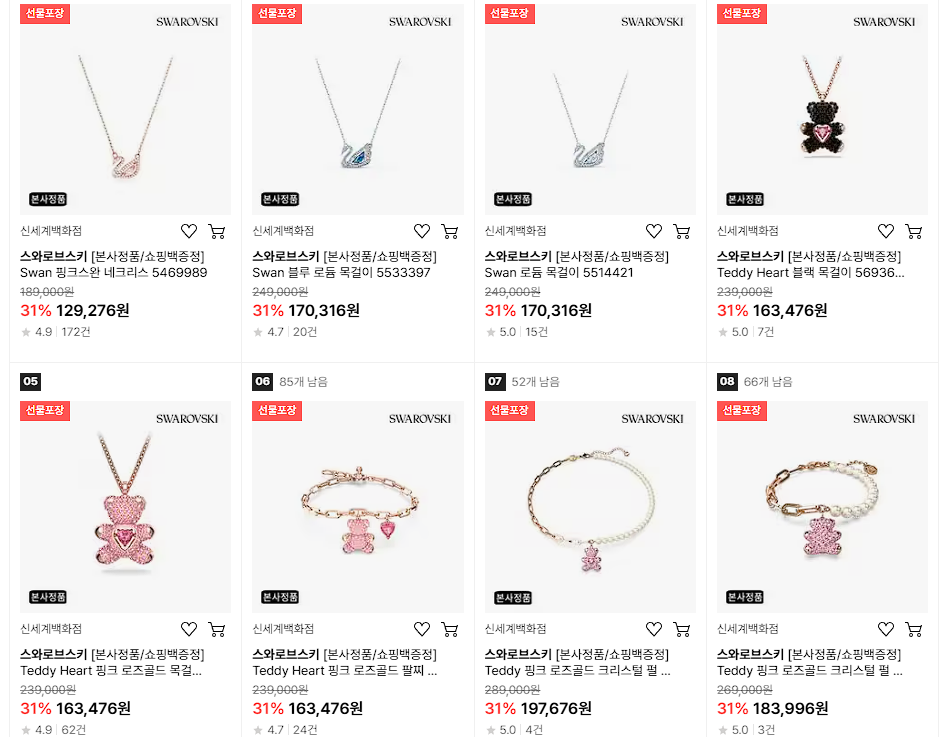Open the 172건 reviews for pink swan
The width and height of the screenshot is (942, 737).
tap(76, 332)
